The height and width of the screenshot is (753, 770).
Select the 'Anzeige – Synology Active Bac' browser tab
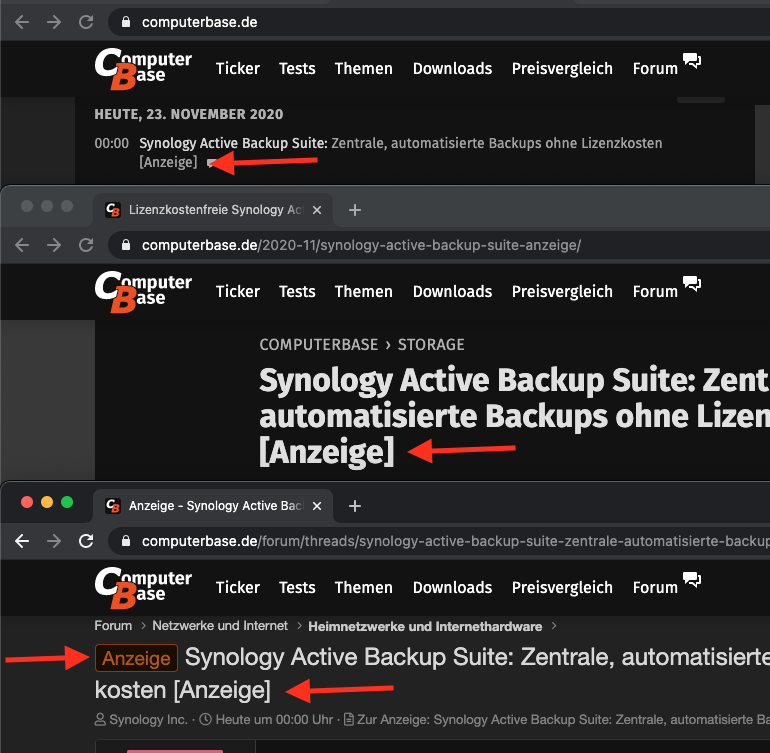point(214,506)
